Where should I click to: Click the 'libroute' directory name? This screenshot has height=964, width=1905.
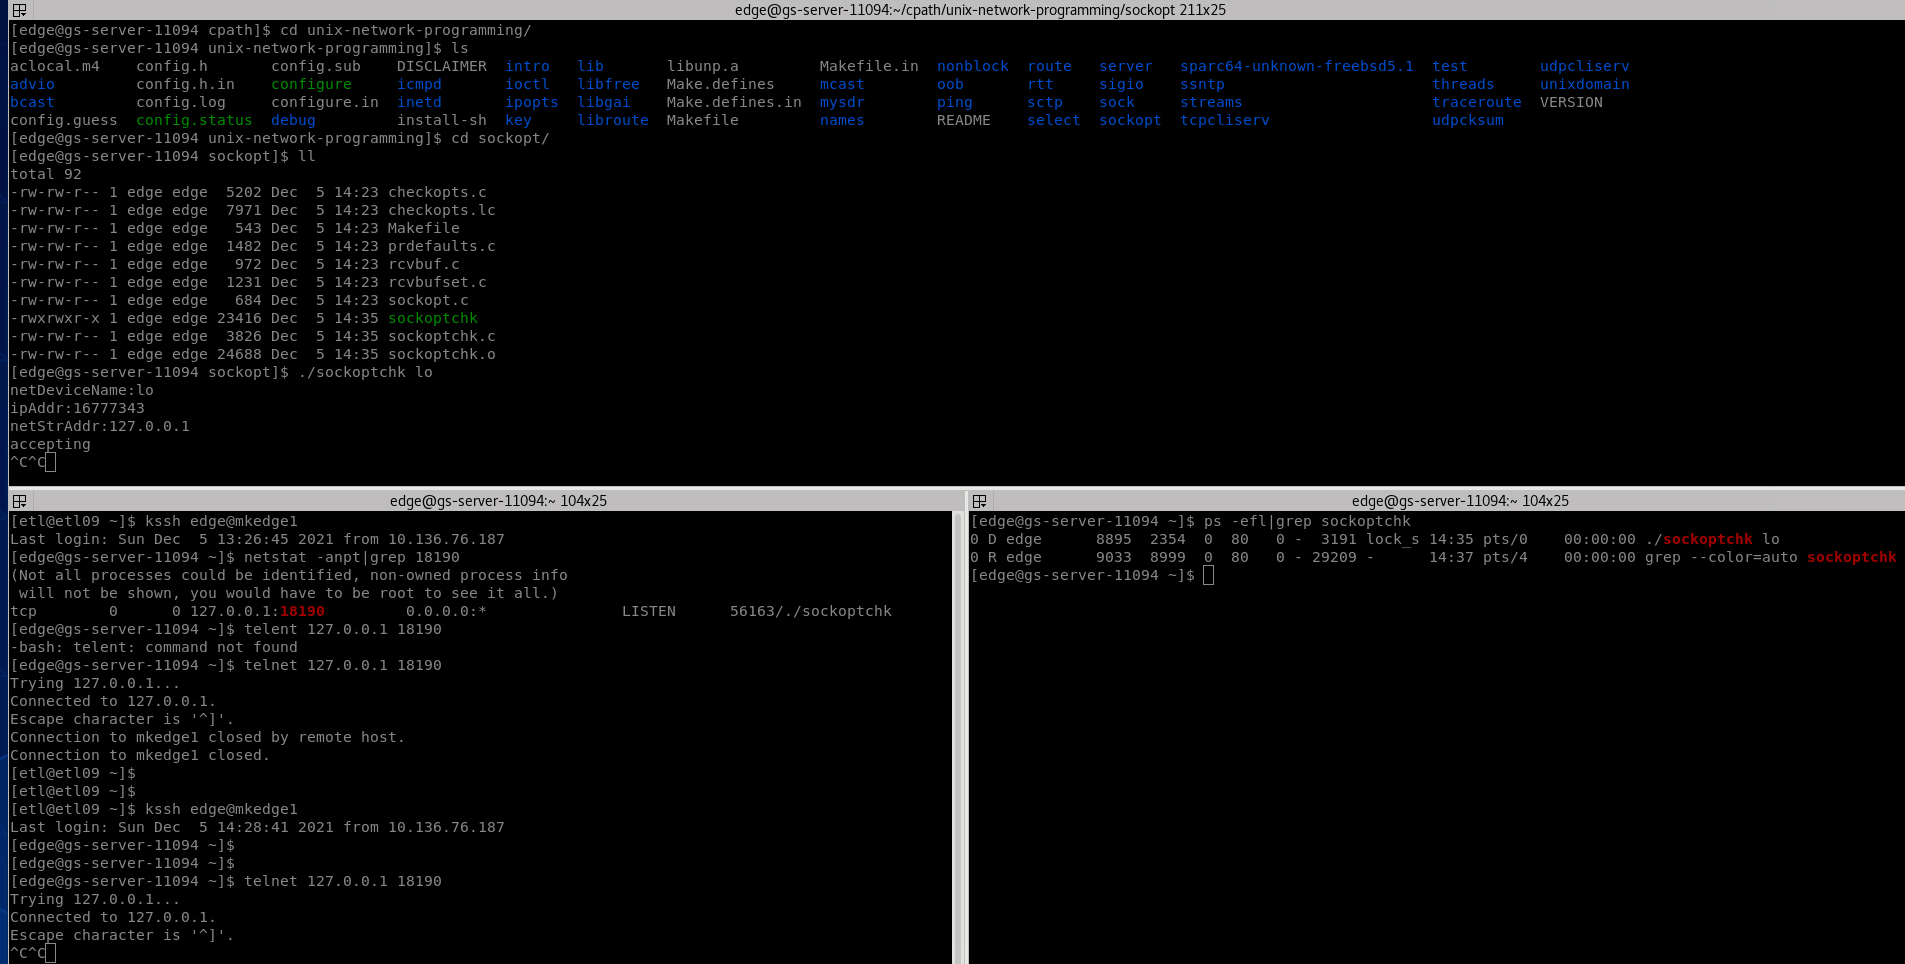tap(613, 120)
